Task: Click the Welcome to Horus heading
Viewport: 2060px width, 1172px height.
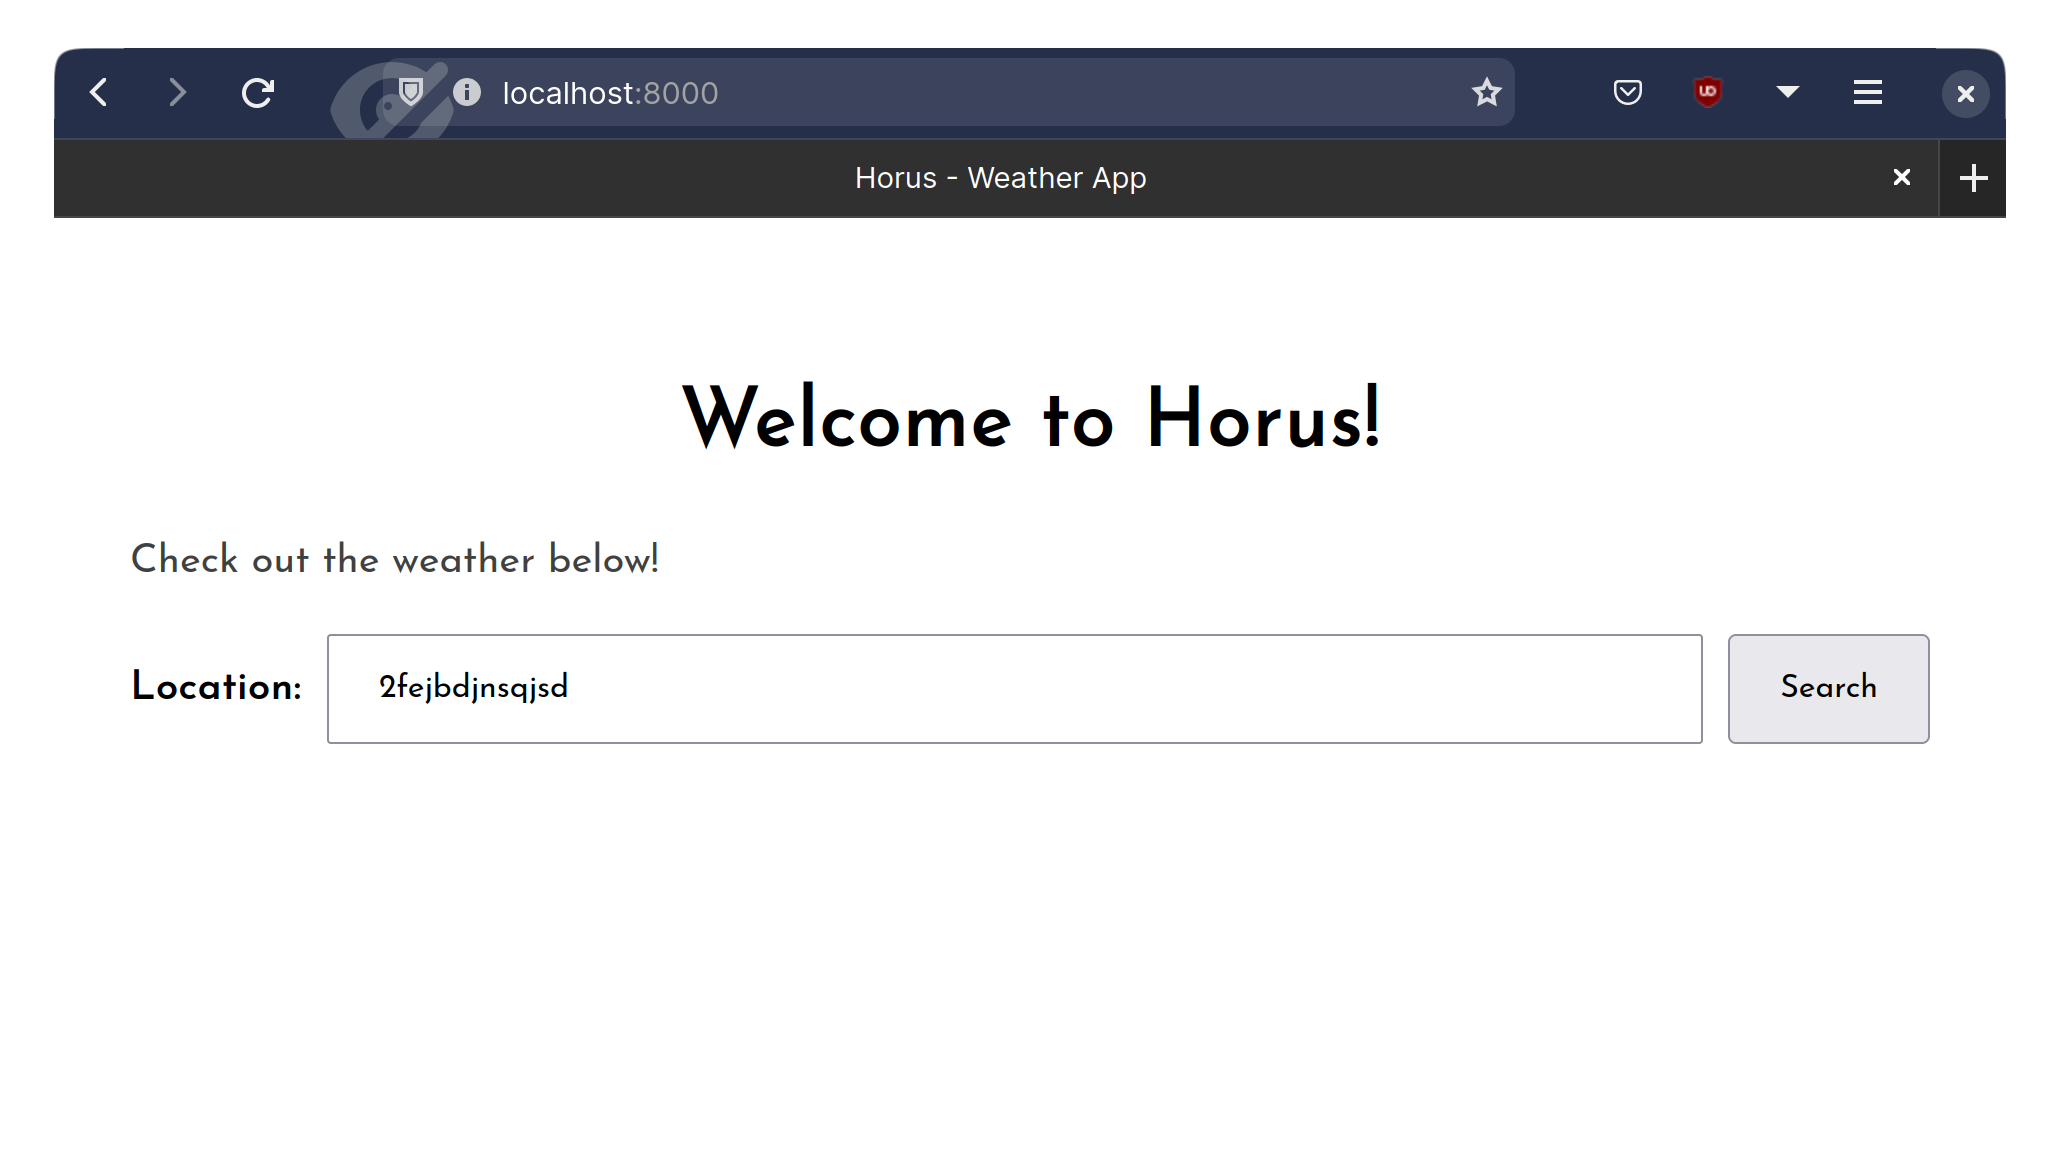Action: coord(1031,421)
